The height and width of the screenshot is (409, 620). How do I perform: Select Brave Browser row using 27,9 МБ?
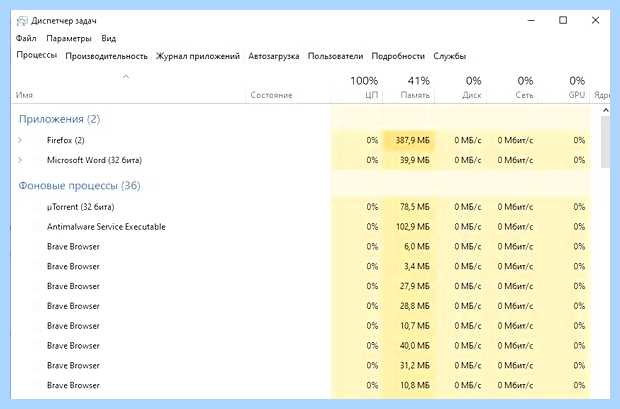[x=302, y=286]
